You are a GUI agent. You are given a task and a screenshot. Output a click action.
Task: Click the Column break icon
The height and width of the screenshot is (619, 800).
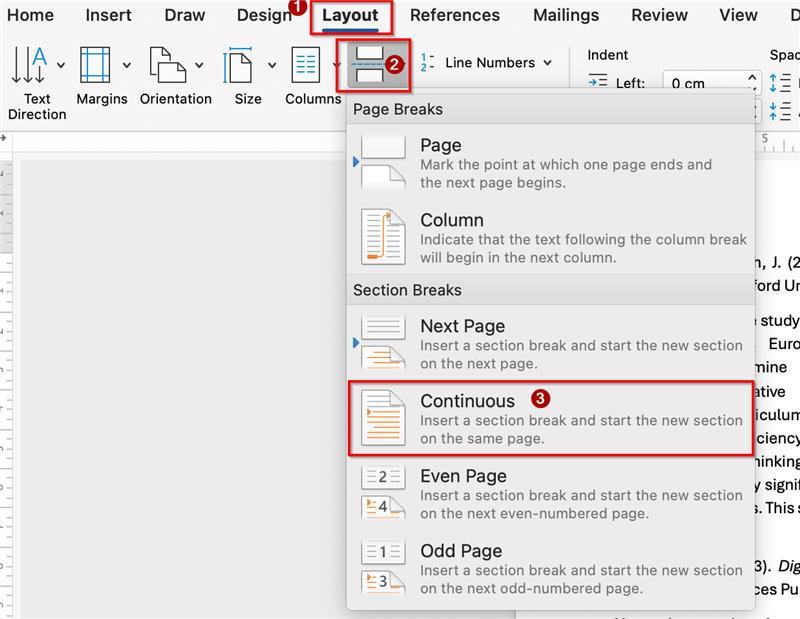coord(383,237)
